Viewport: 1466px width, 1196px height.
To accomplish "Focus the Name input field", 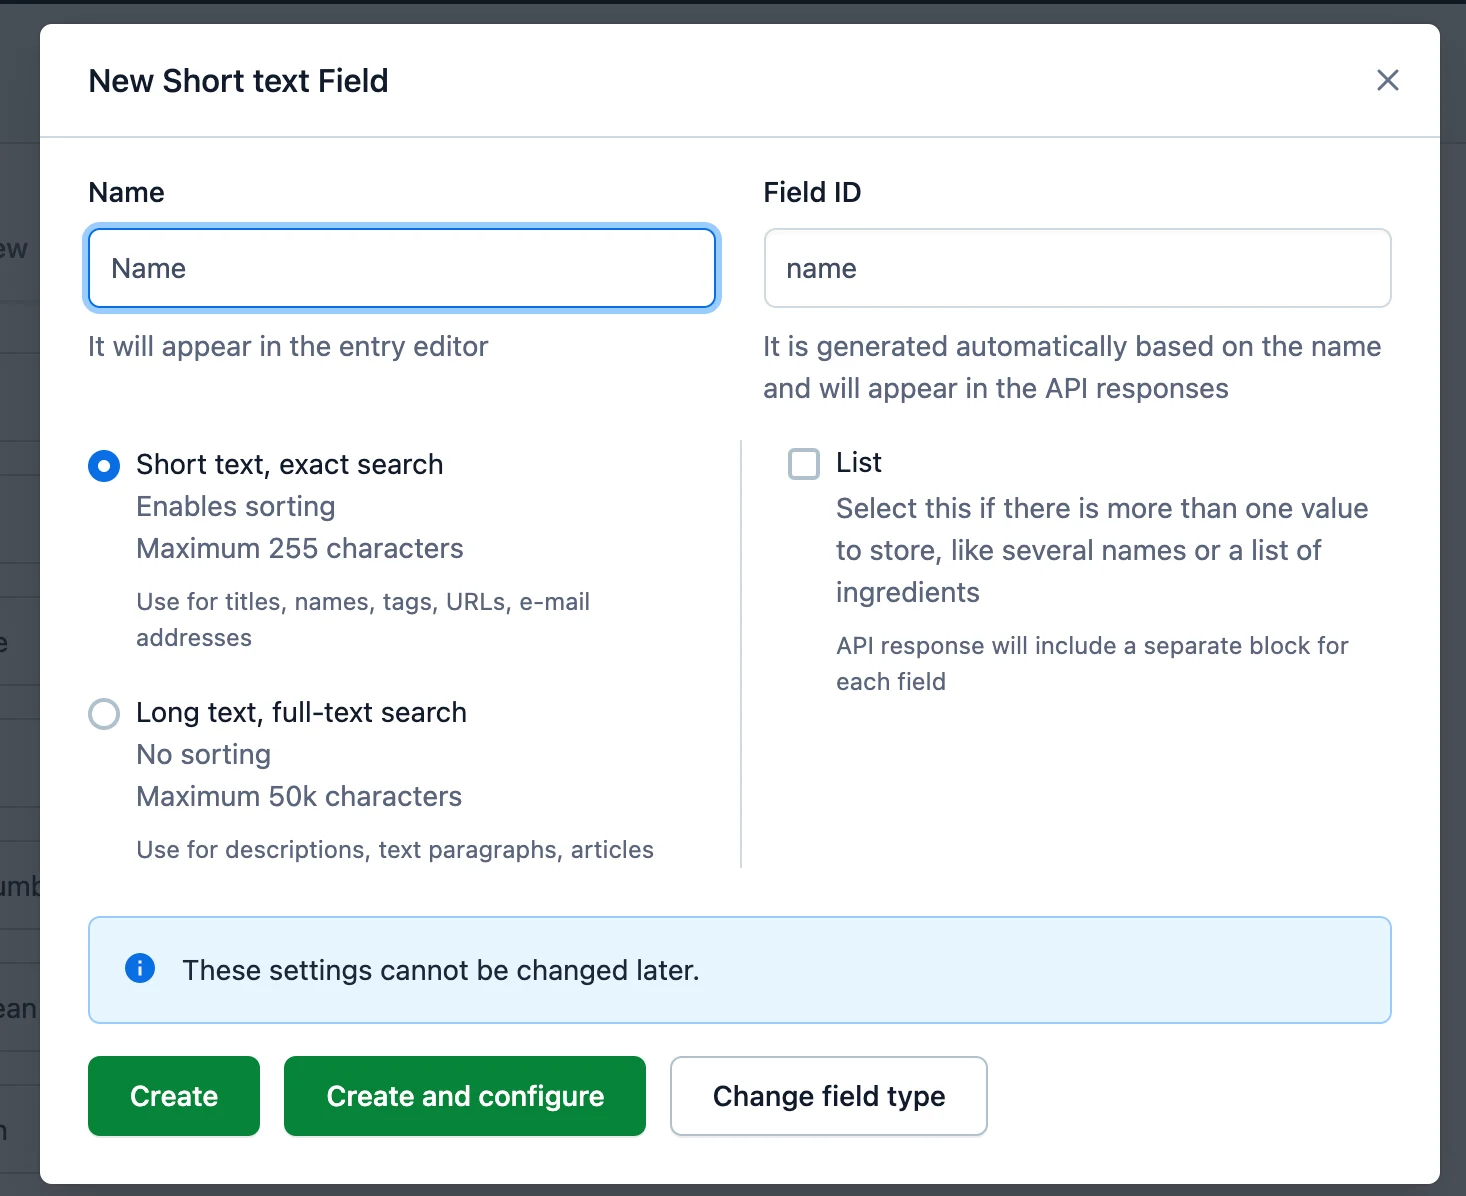I will coord(402,268).
